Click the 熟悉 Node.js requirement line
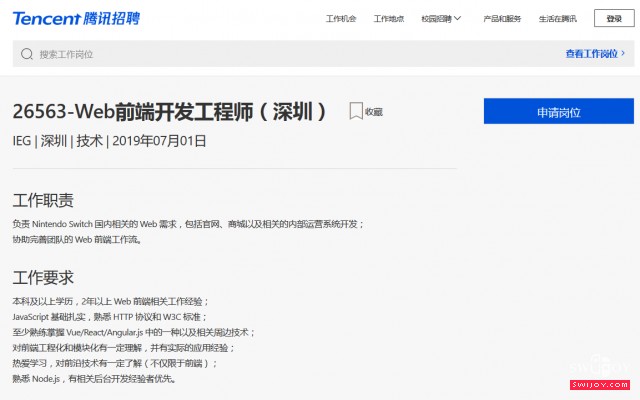The image size is (640, 400). 94,379
